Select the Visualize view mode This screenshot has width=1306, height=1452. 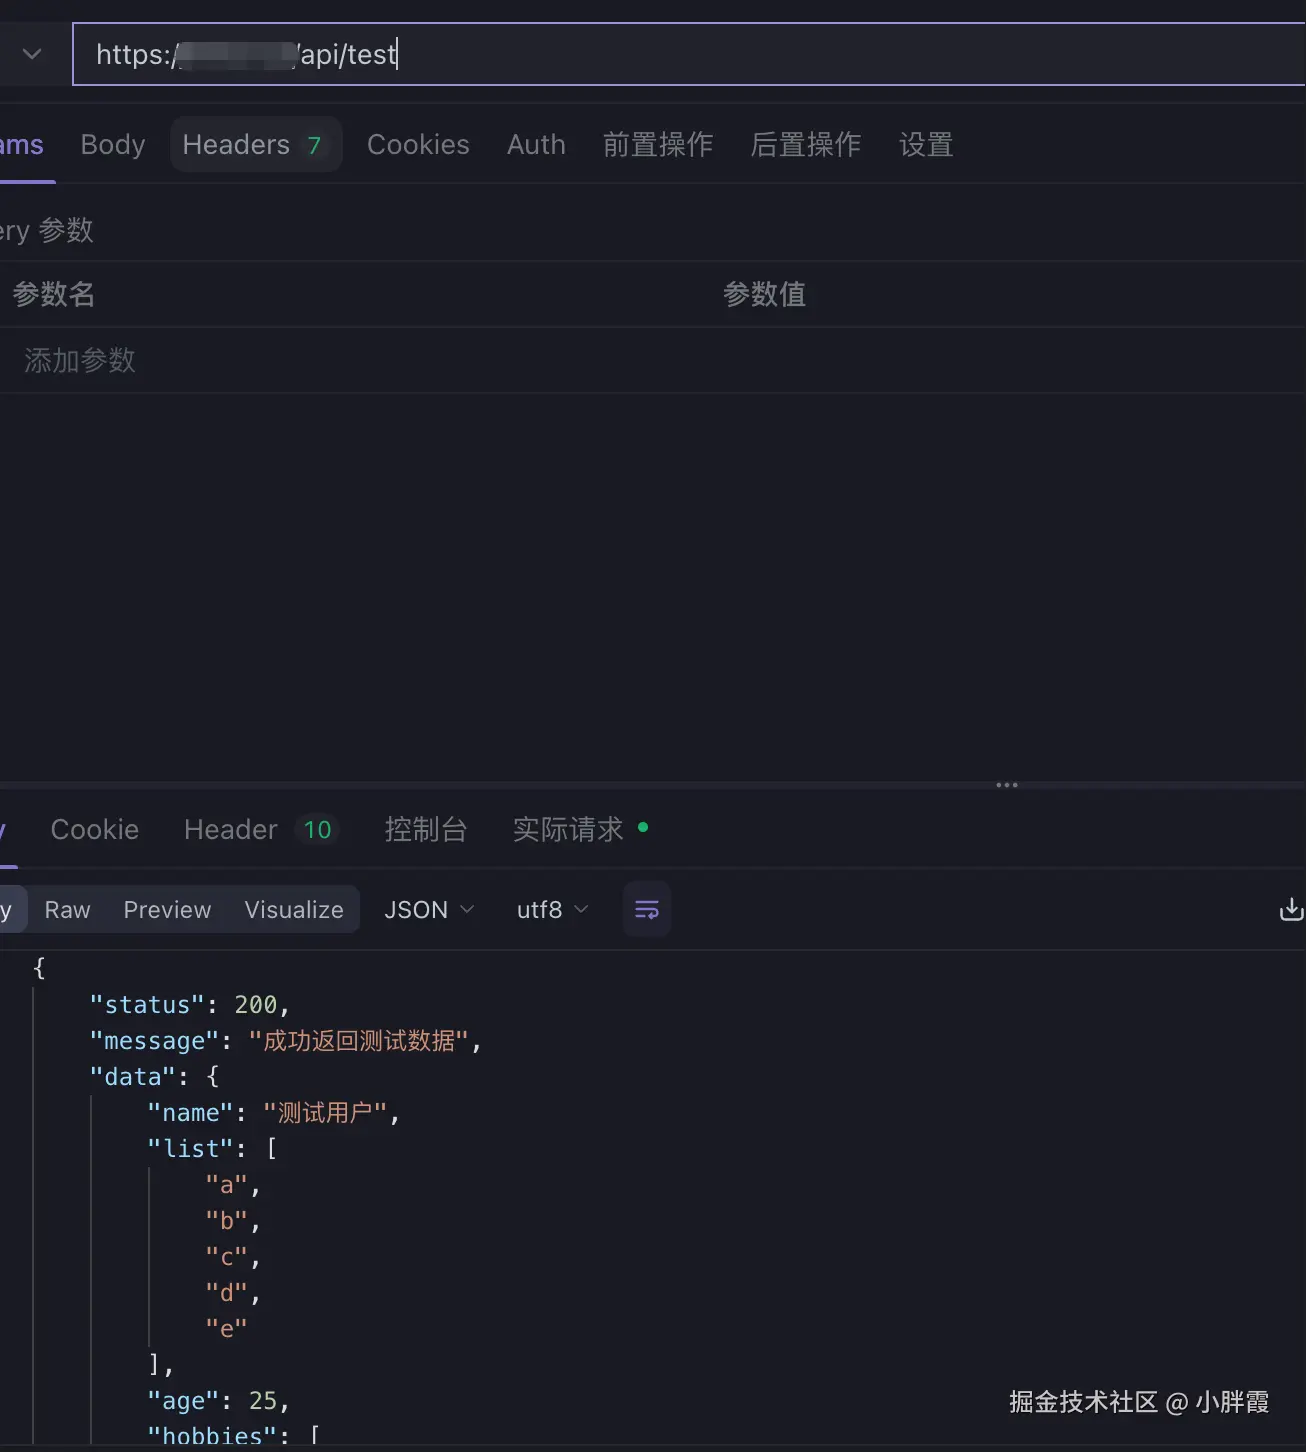[294, 910]
